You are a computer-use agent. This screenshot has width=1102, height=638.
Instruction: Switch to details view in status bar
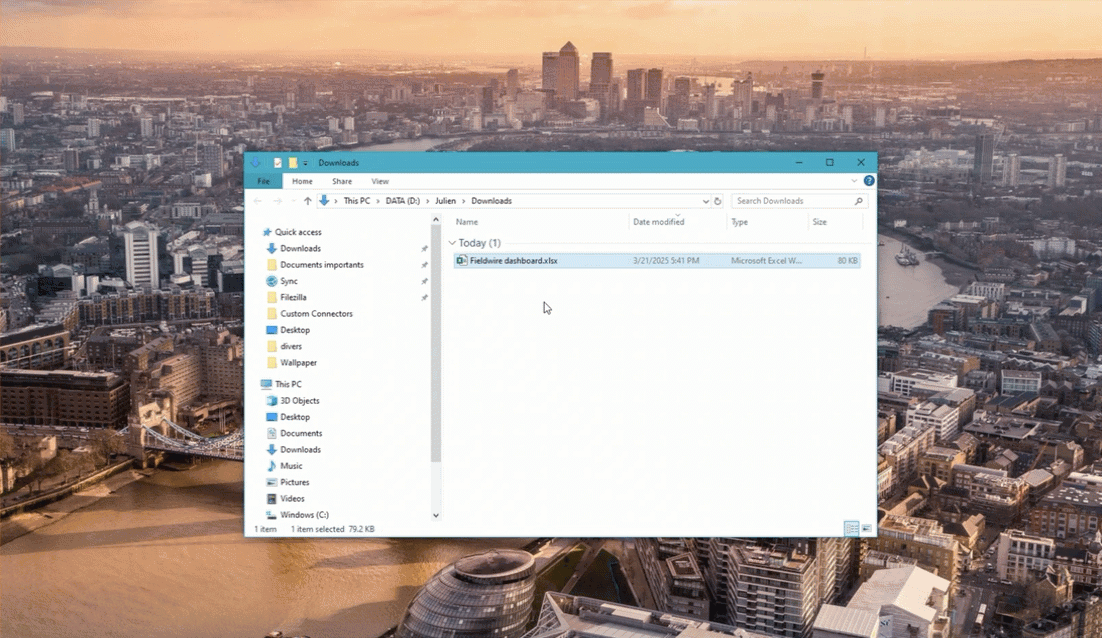(x=851, y=528)
